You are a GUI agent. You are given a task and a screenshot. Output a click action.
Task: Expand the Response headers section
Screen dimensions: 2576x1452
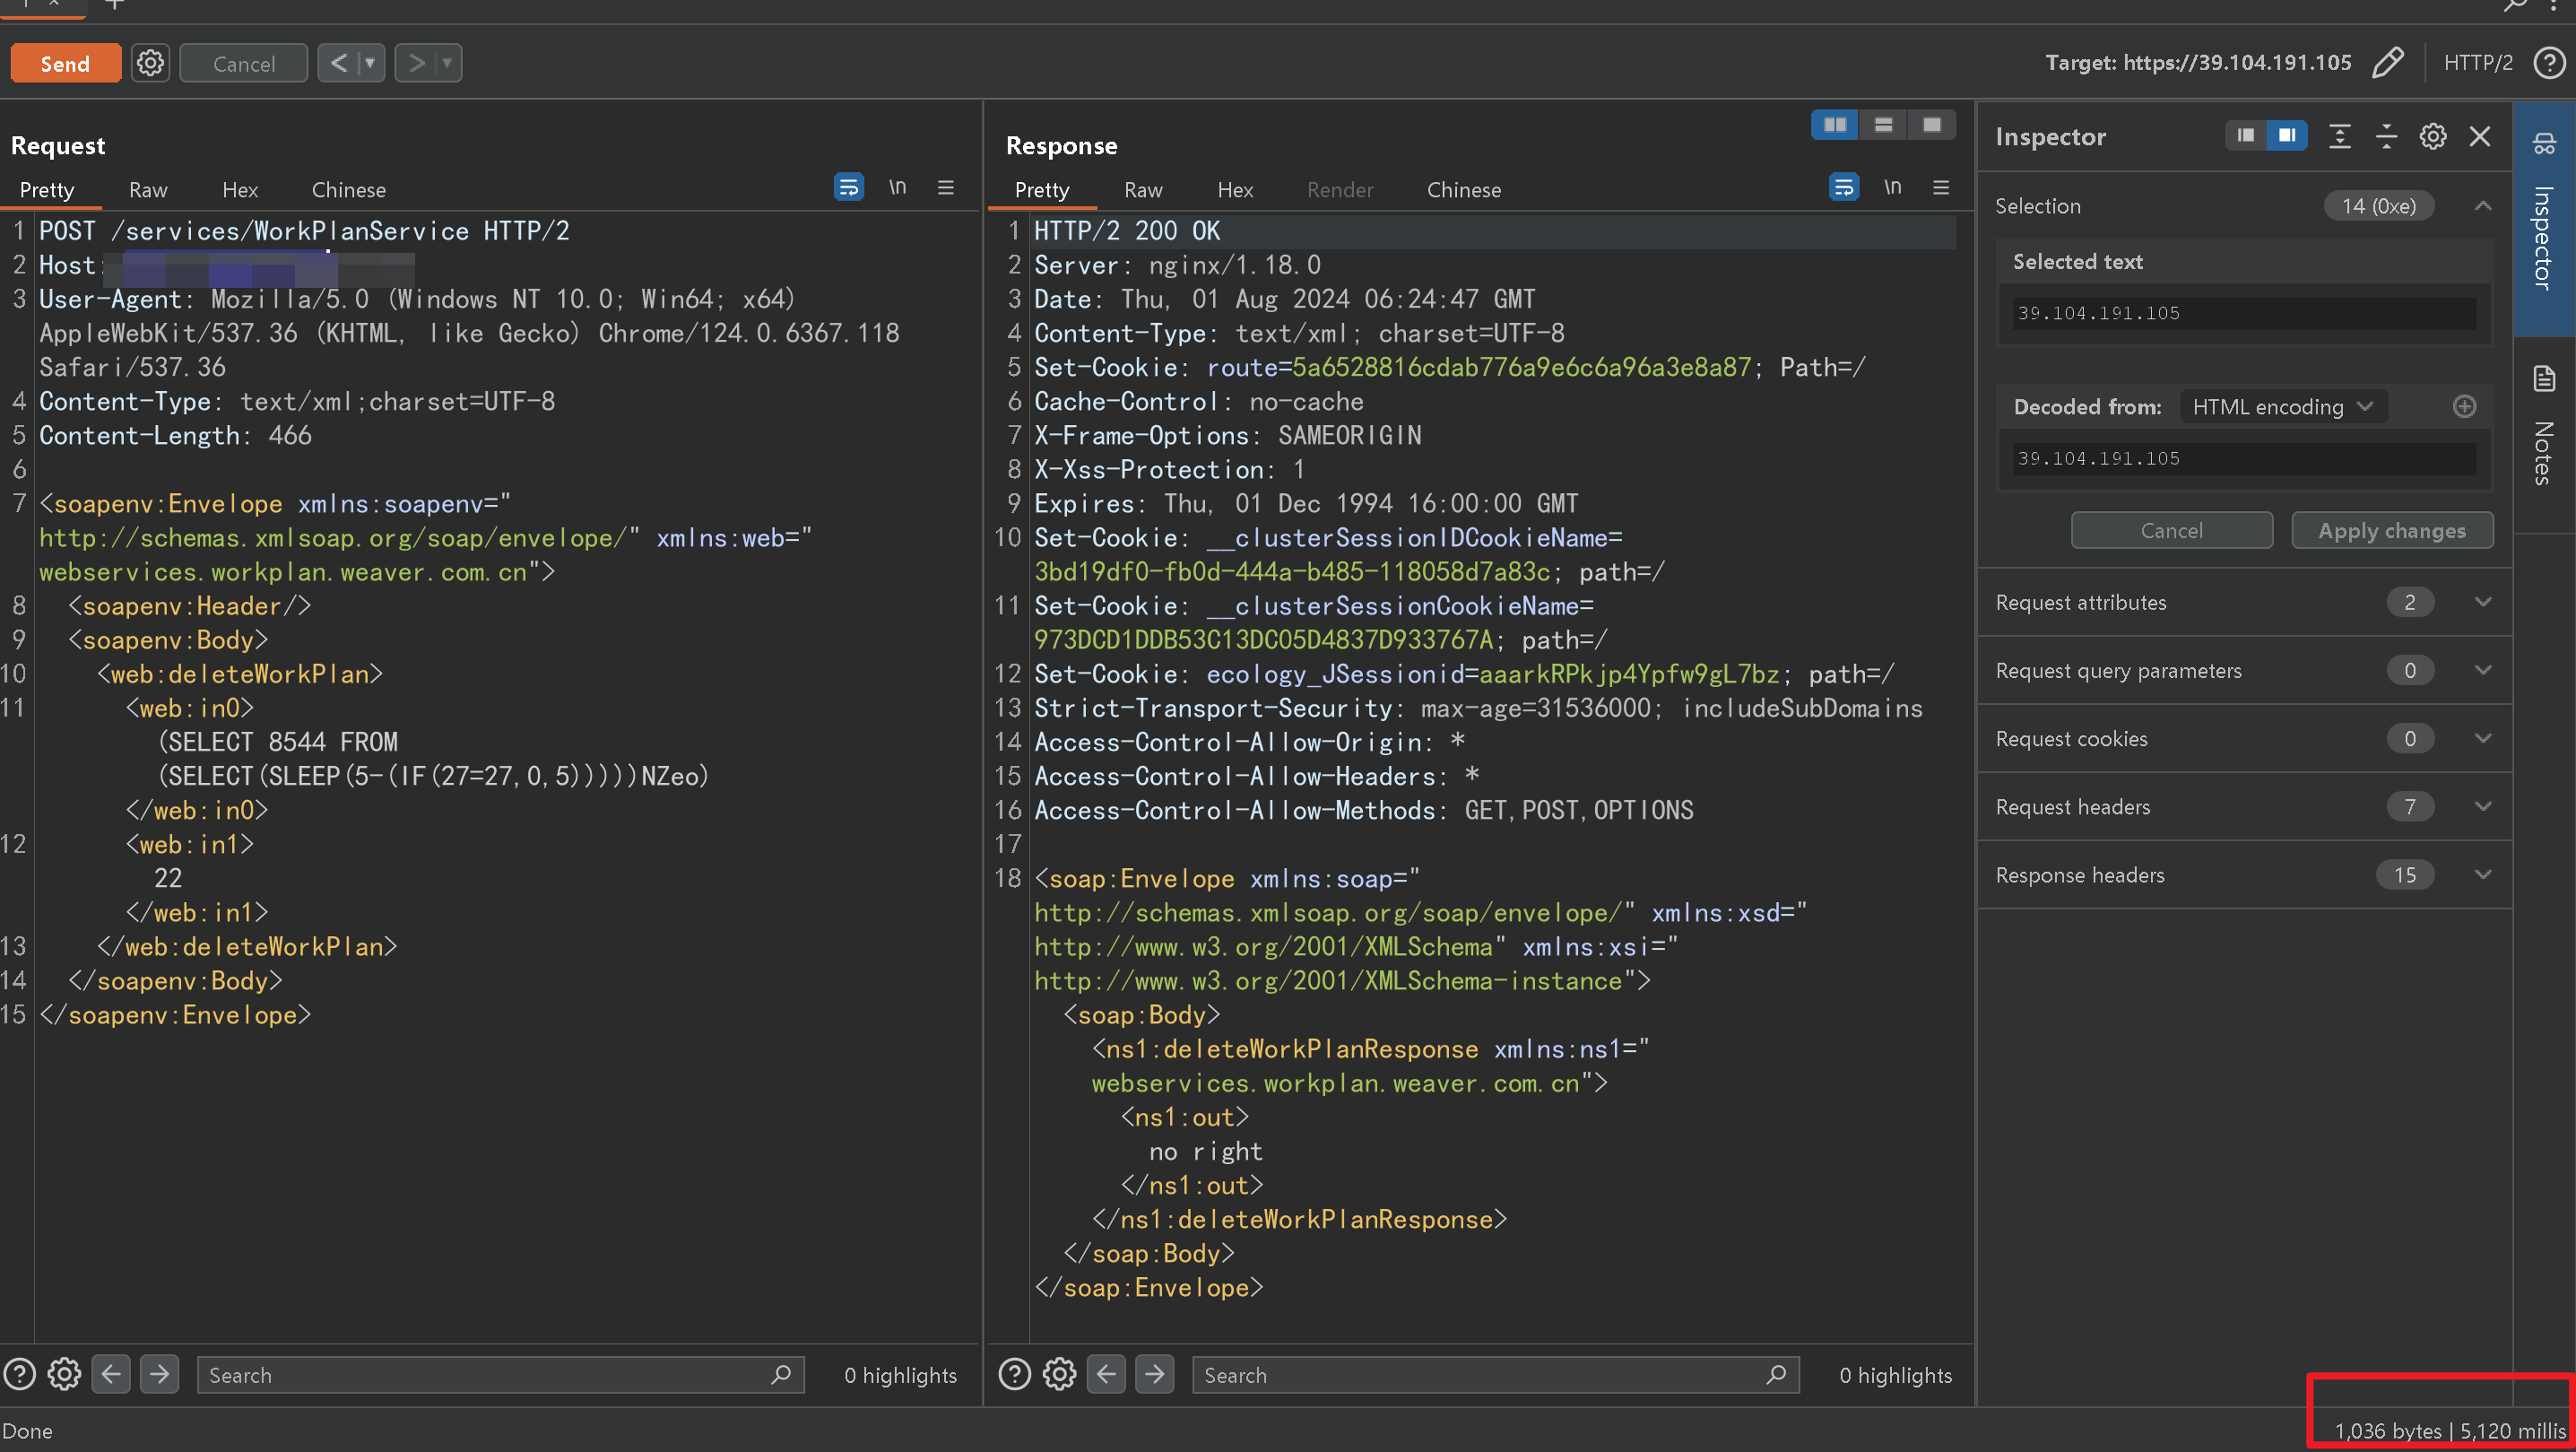tap(2482, 874)
